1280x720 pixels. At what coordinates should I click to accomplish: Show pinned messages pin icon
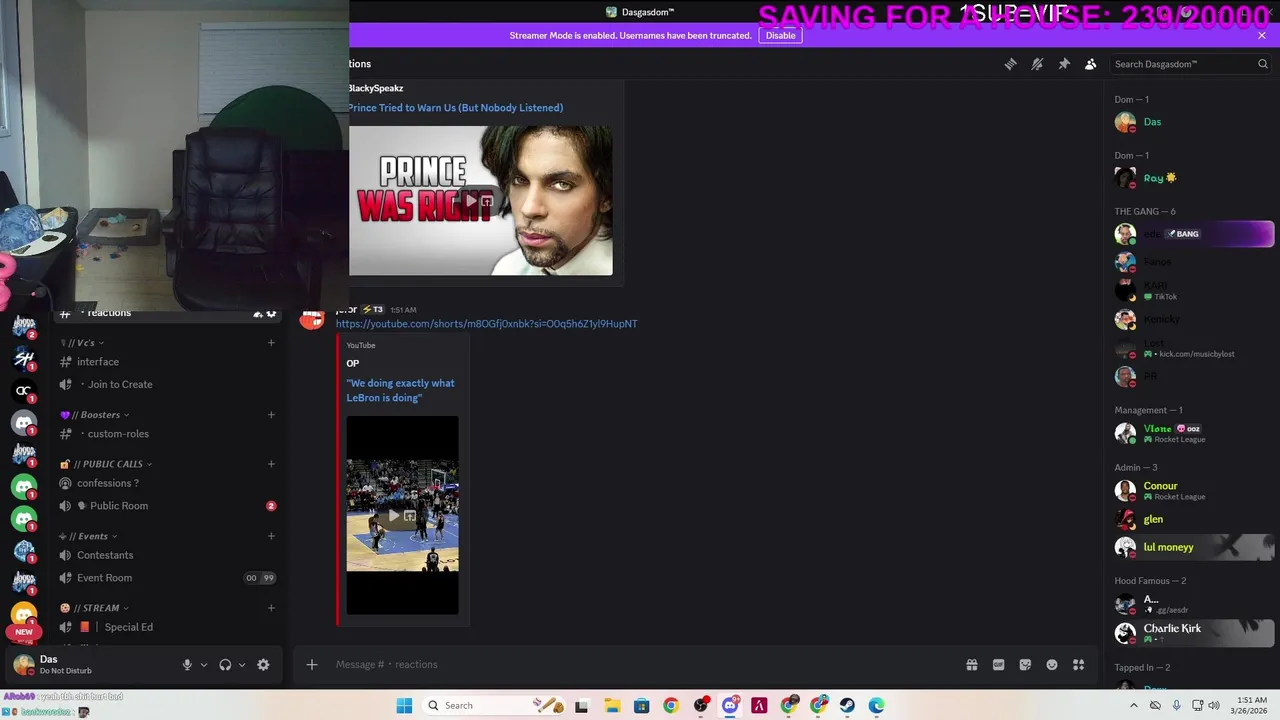pos(1064,64)
